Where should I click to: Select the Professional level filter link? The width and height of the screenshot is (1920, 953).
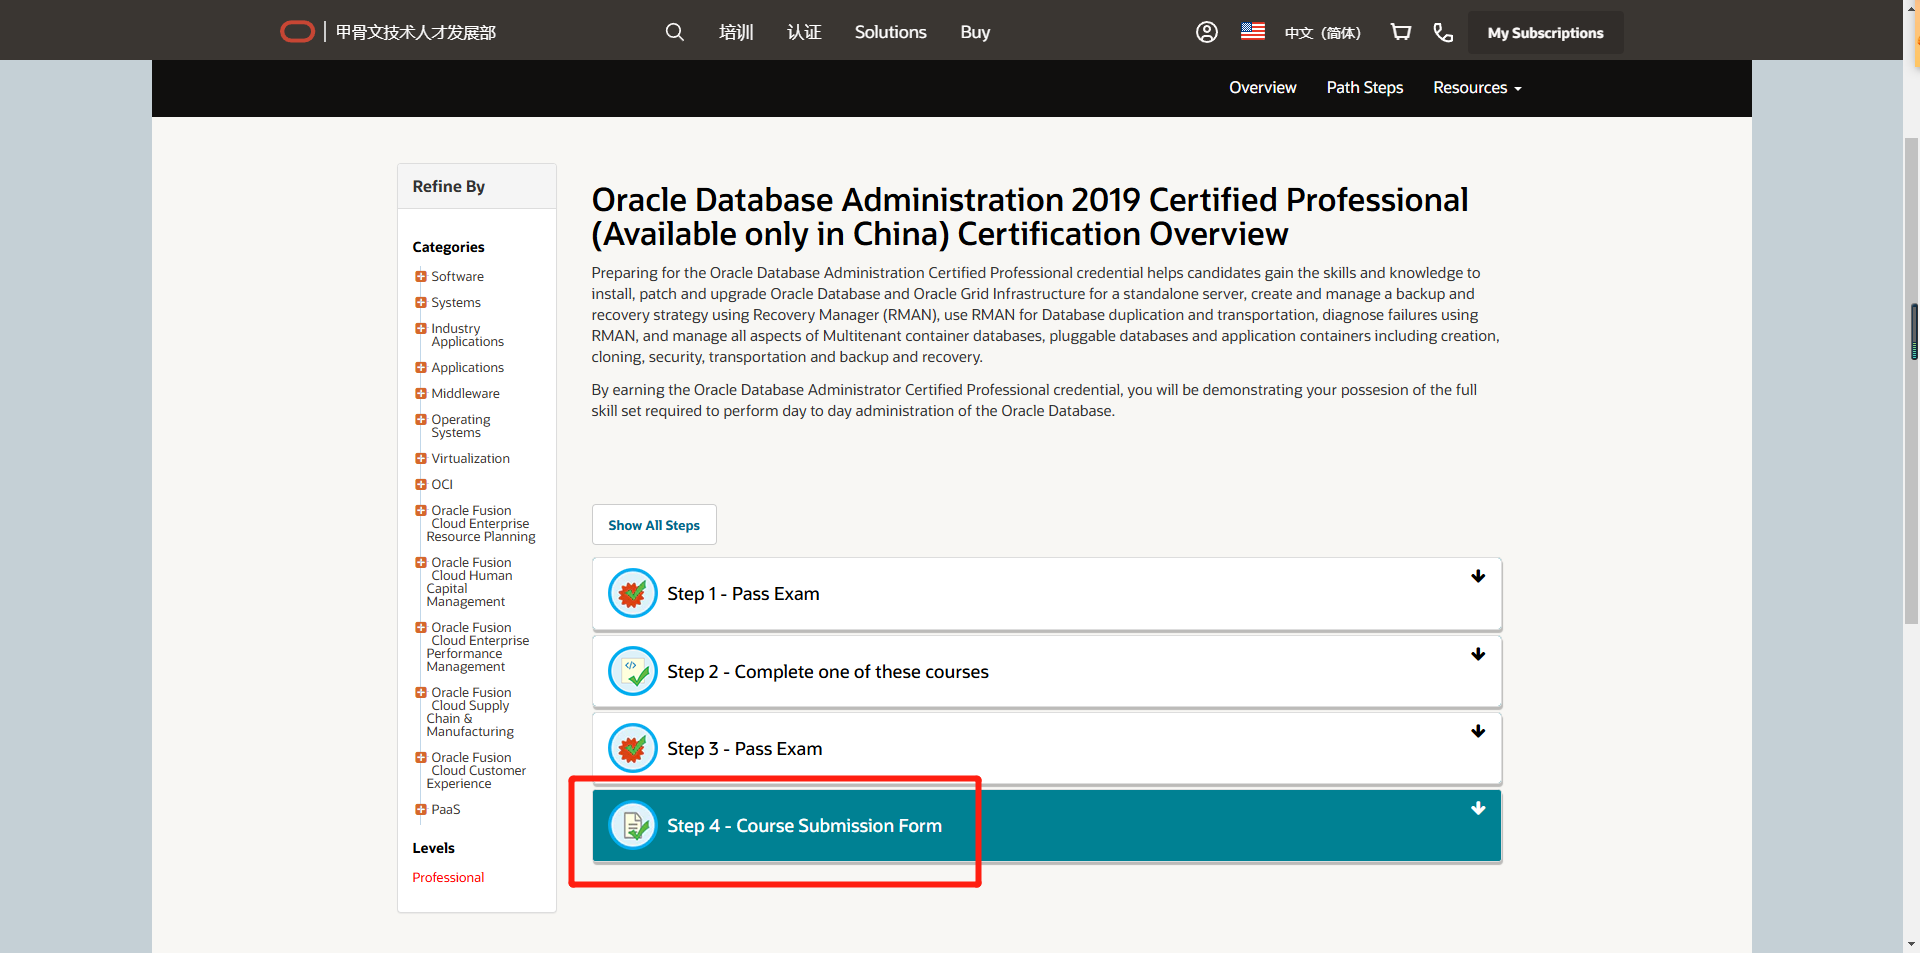[x=447, y=877]
